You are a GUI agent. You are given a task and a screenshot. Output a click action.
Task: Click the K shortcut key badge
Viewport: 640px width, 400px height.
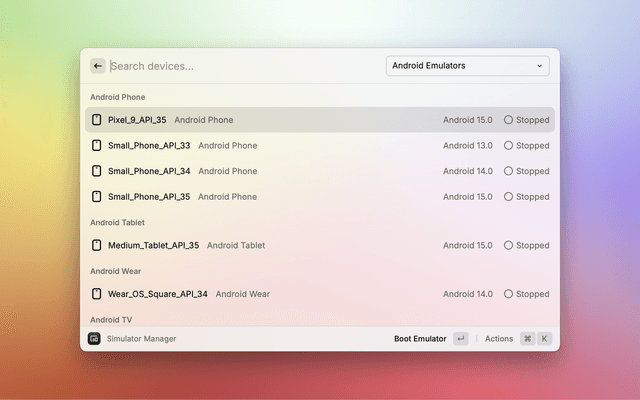point(545,339)
